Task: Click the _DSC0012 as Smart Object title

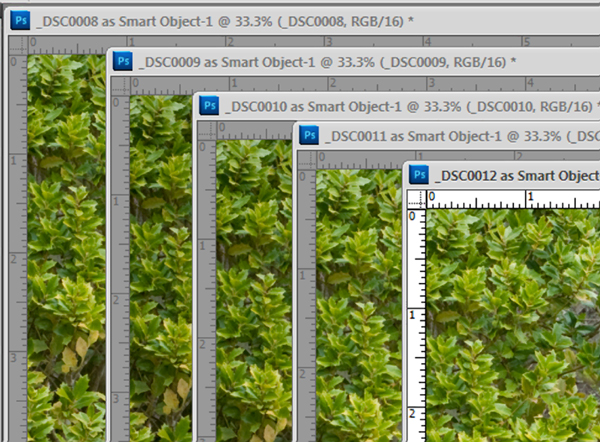Action: coord(517,176)
